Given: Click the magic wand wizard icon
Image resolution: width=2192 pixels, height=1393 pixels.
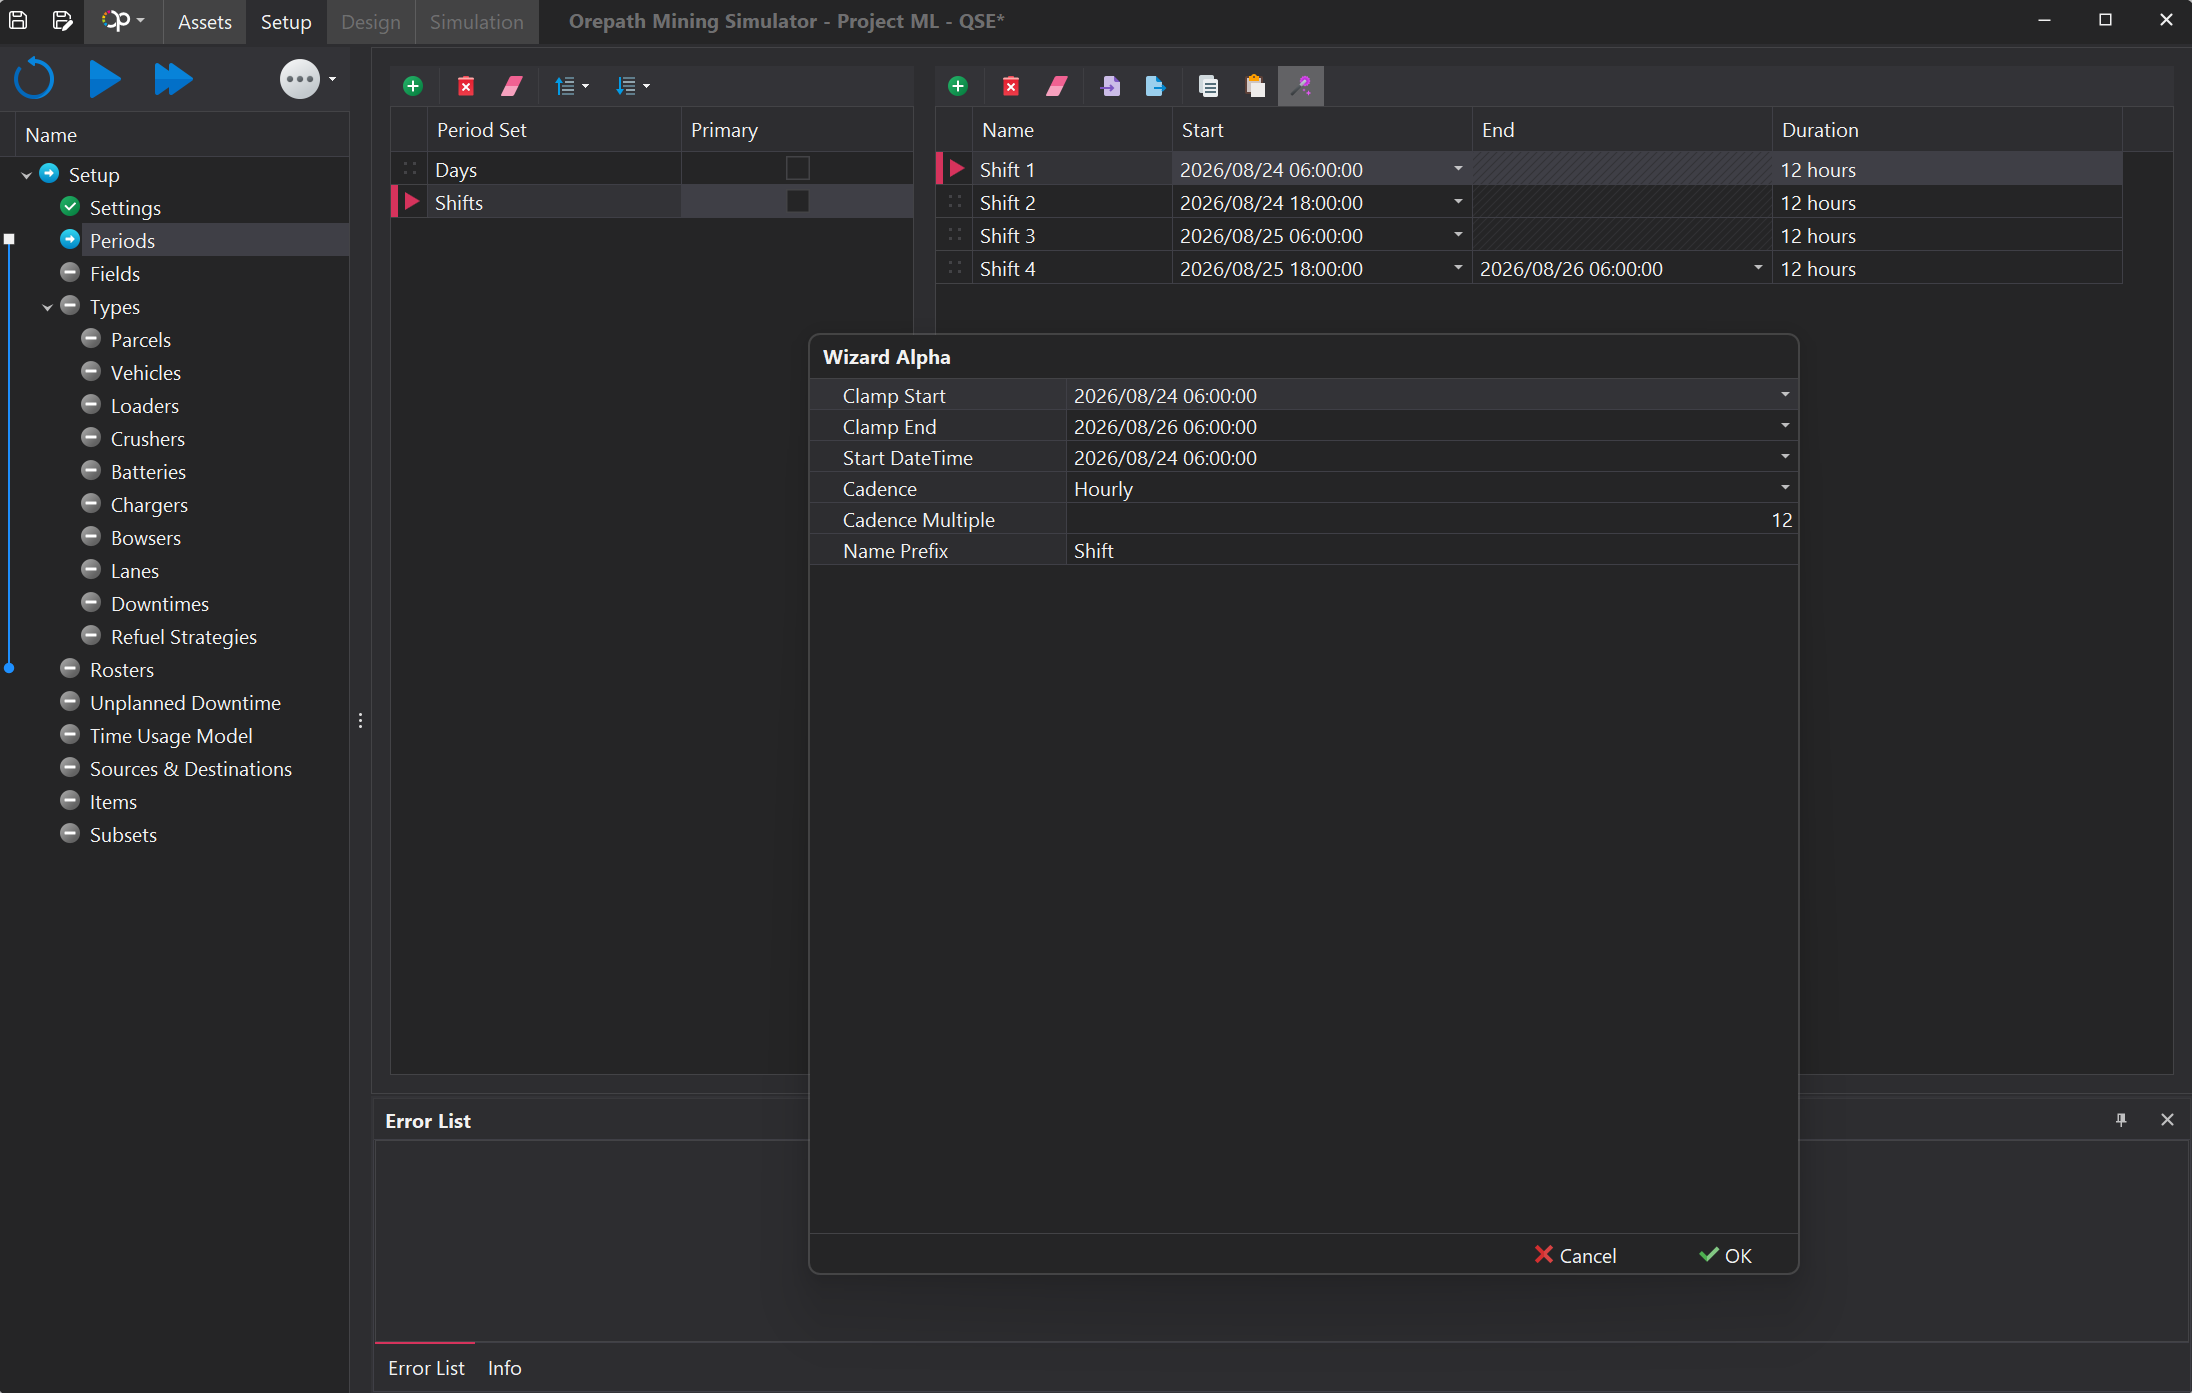Looking at the screenshot, I should click(x=1301, y=86).
